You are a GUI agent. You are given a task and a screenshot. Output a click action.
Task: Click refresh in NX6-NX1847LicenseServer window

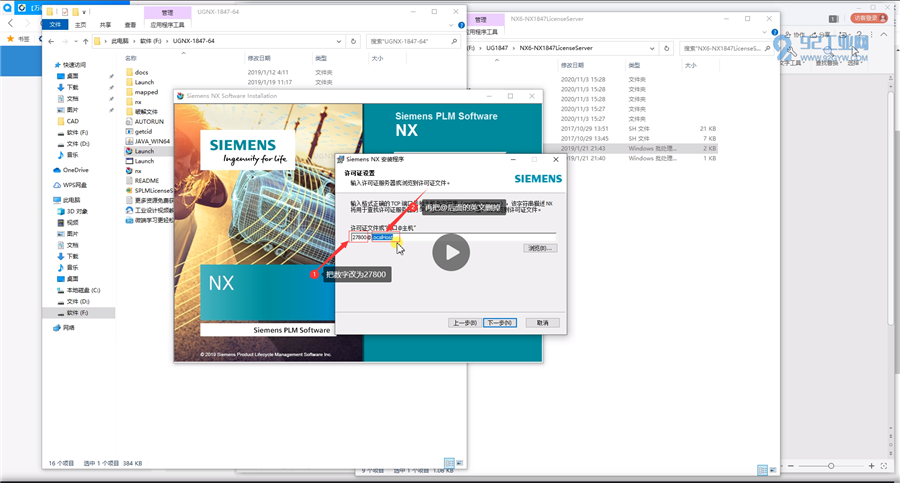tap(666, 48)
